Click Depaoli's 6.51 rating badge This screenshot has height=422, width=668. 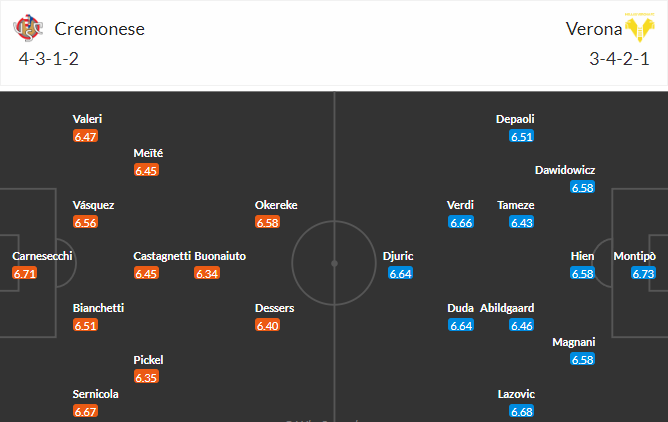coord(522,136)
